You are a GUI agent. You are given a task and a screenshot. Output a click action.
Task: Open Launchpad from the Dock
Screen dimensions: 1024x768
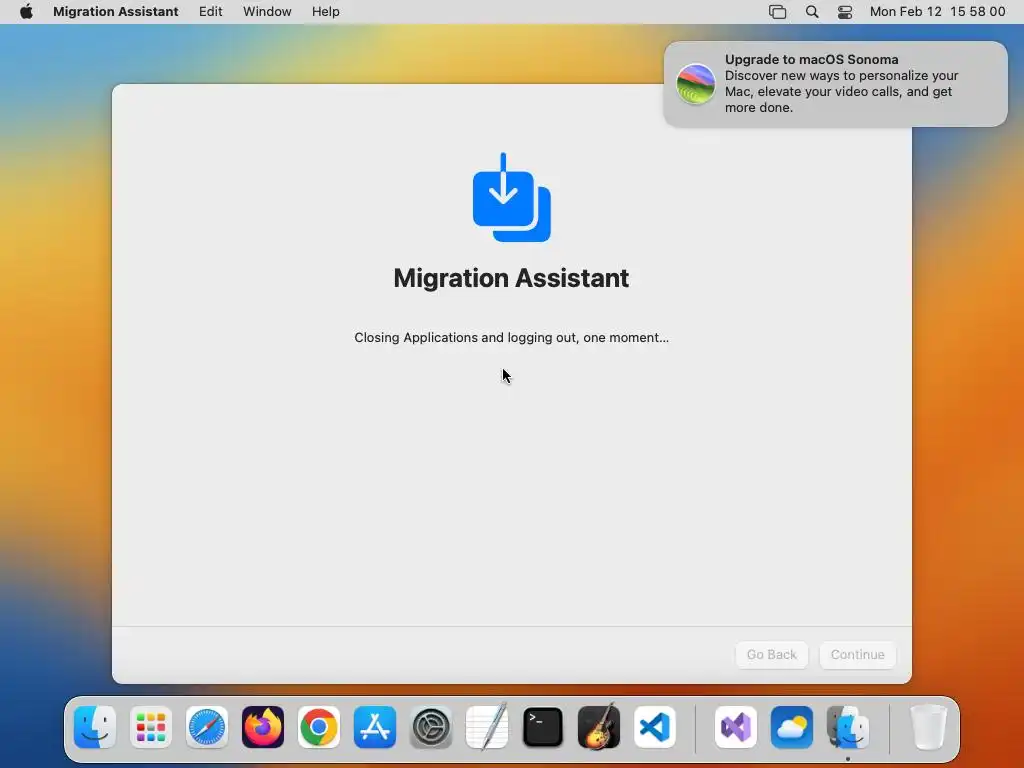[x=151, y=727]
